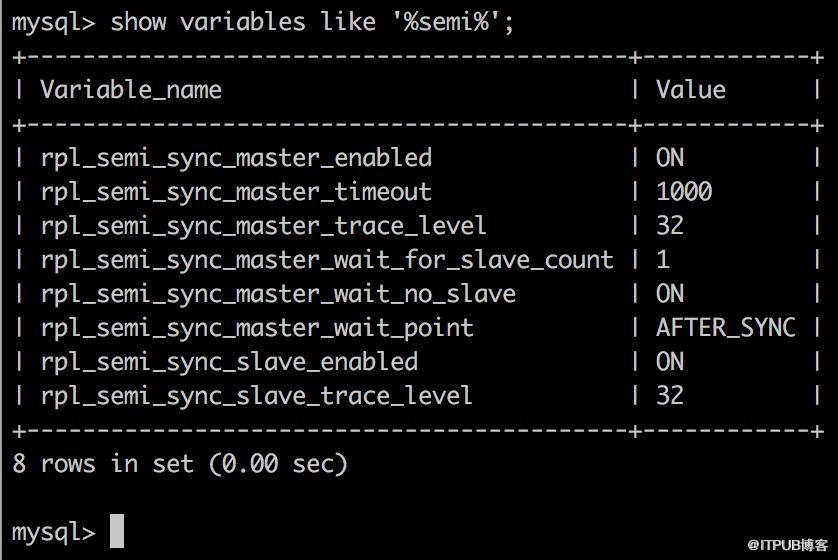
Task: Click the @ITPUB博客 watermark
Action: pos(787,545)
